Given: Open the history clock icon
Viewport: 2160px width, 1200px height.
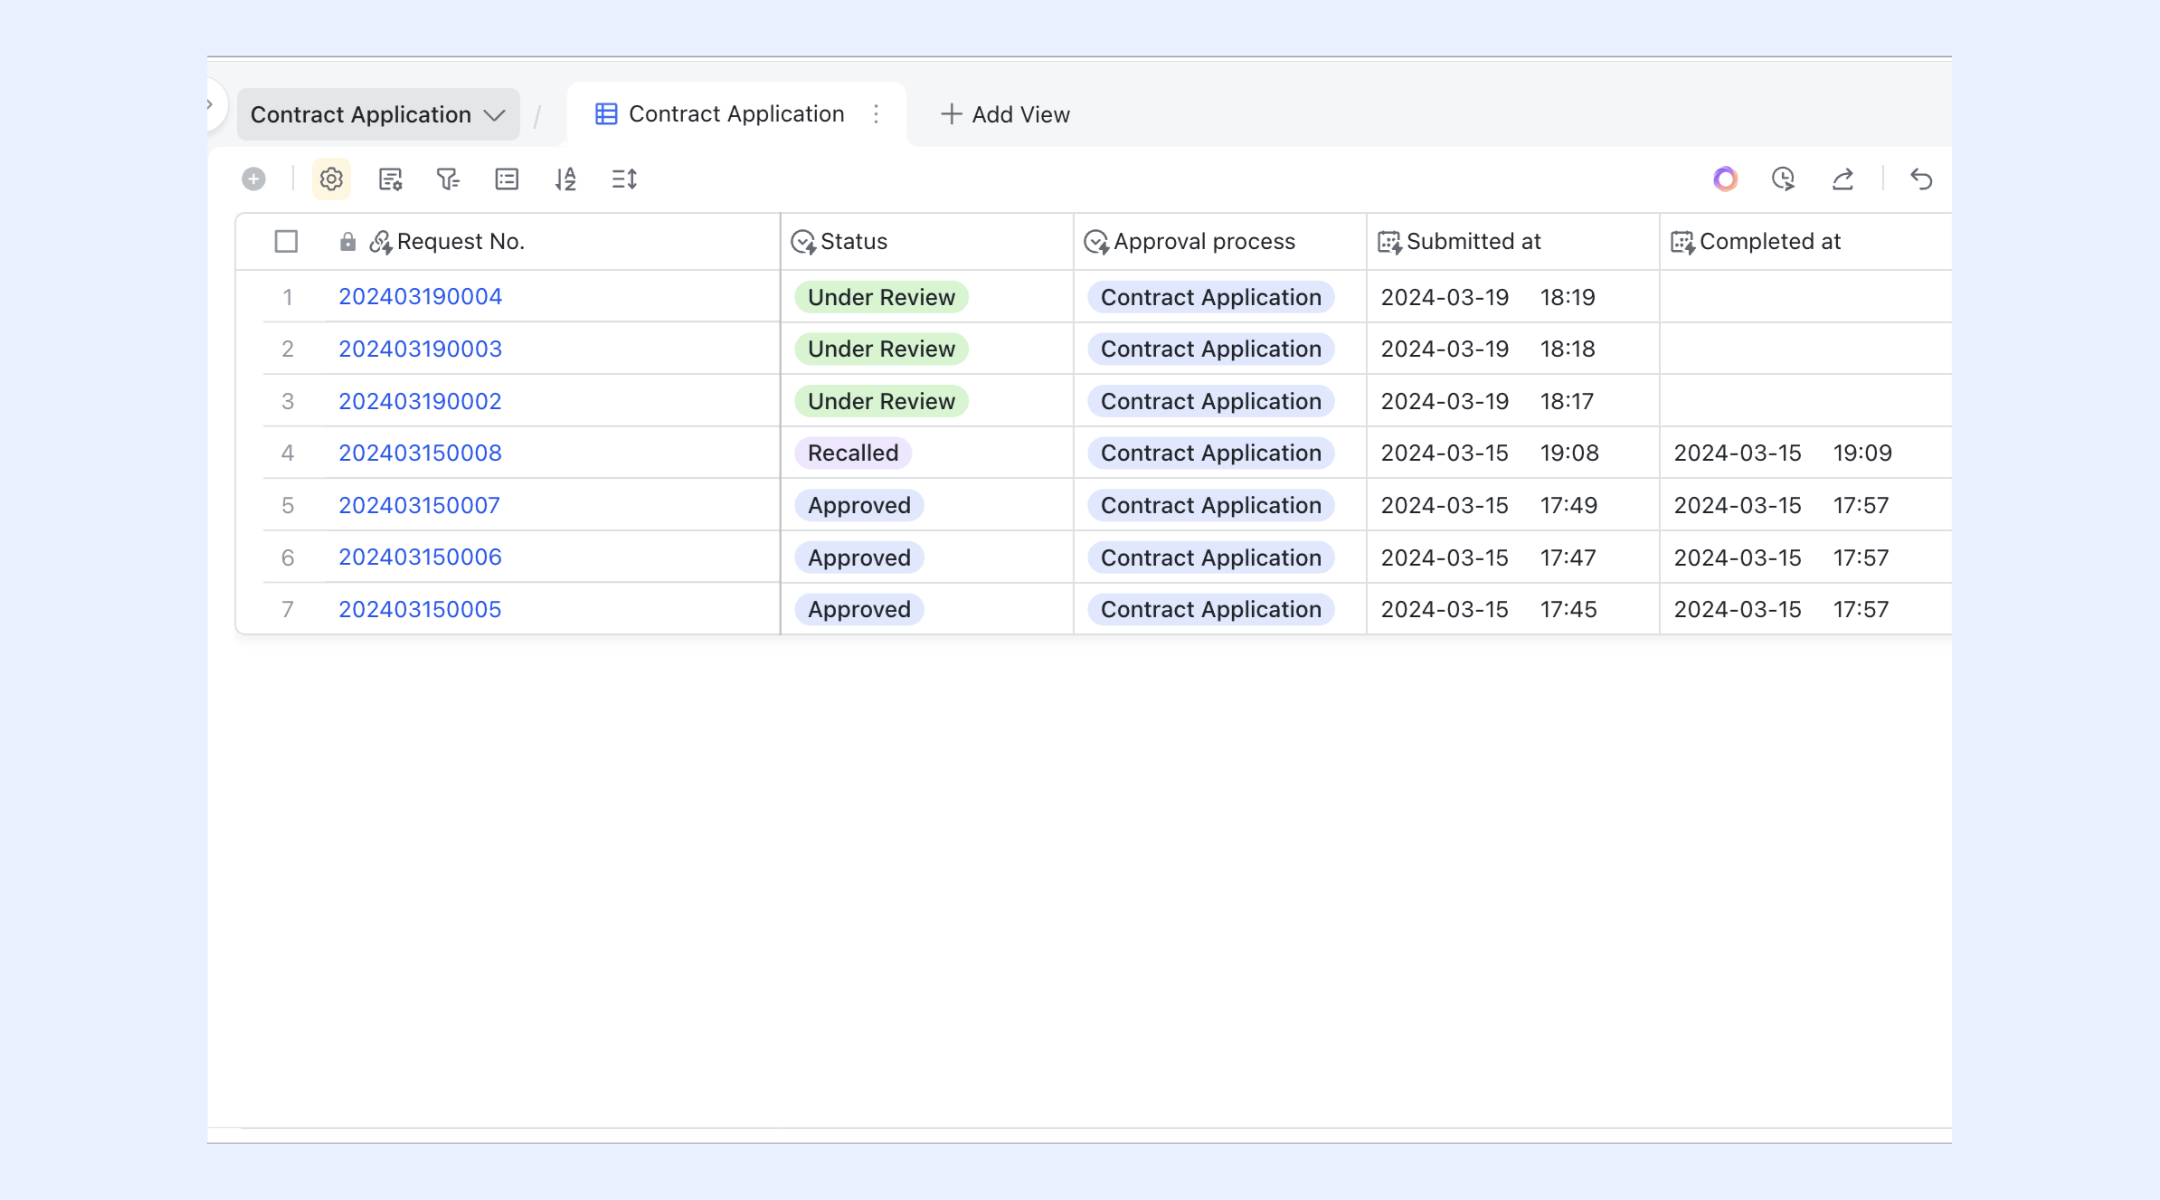Looking at the screenshot, I should tap(1784, 179).
